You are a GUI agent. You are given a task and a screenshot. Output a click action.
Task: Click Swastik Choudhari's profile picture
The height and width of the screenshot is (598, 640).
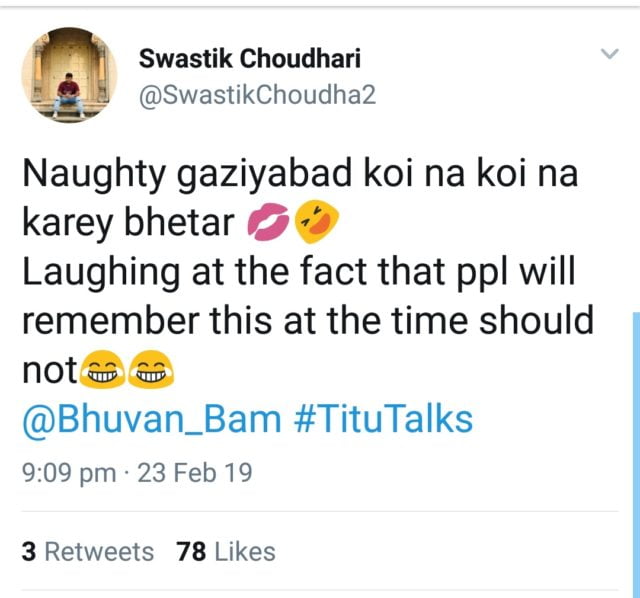(68, 76)
